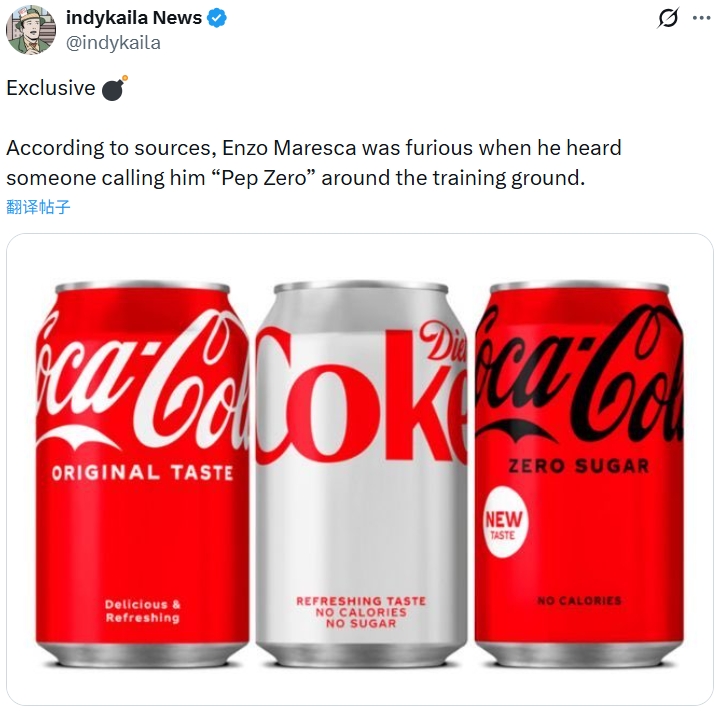Click NO CALORIES text on Zero Sugar can
This screenshot has width=717, height=714.
coord(579,600)
